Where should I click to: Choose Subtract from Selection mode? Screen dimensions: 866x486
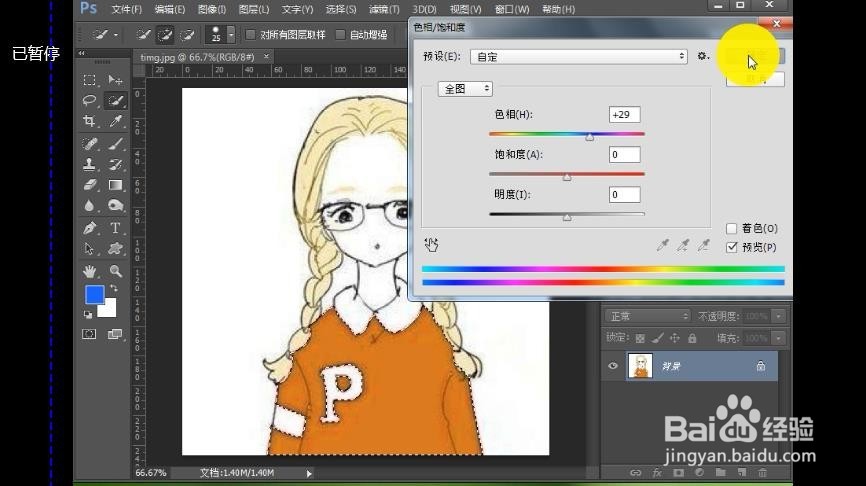pos(187,35)
